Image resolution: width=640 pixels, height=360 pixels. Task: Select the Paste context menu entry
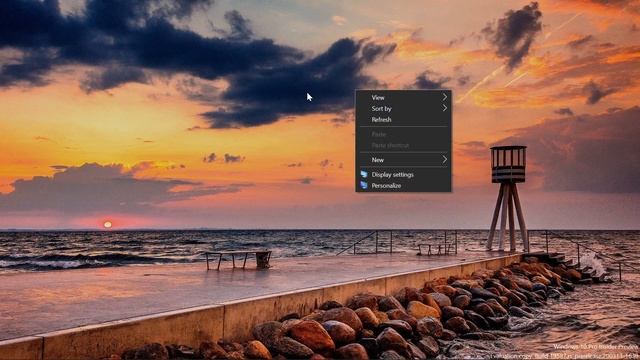tap(403, 134)
